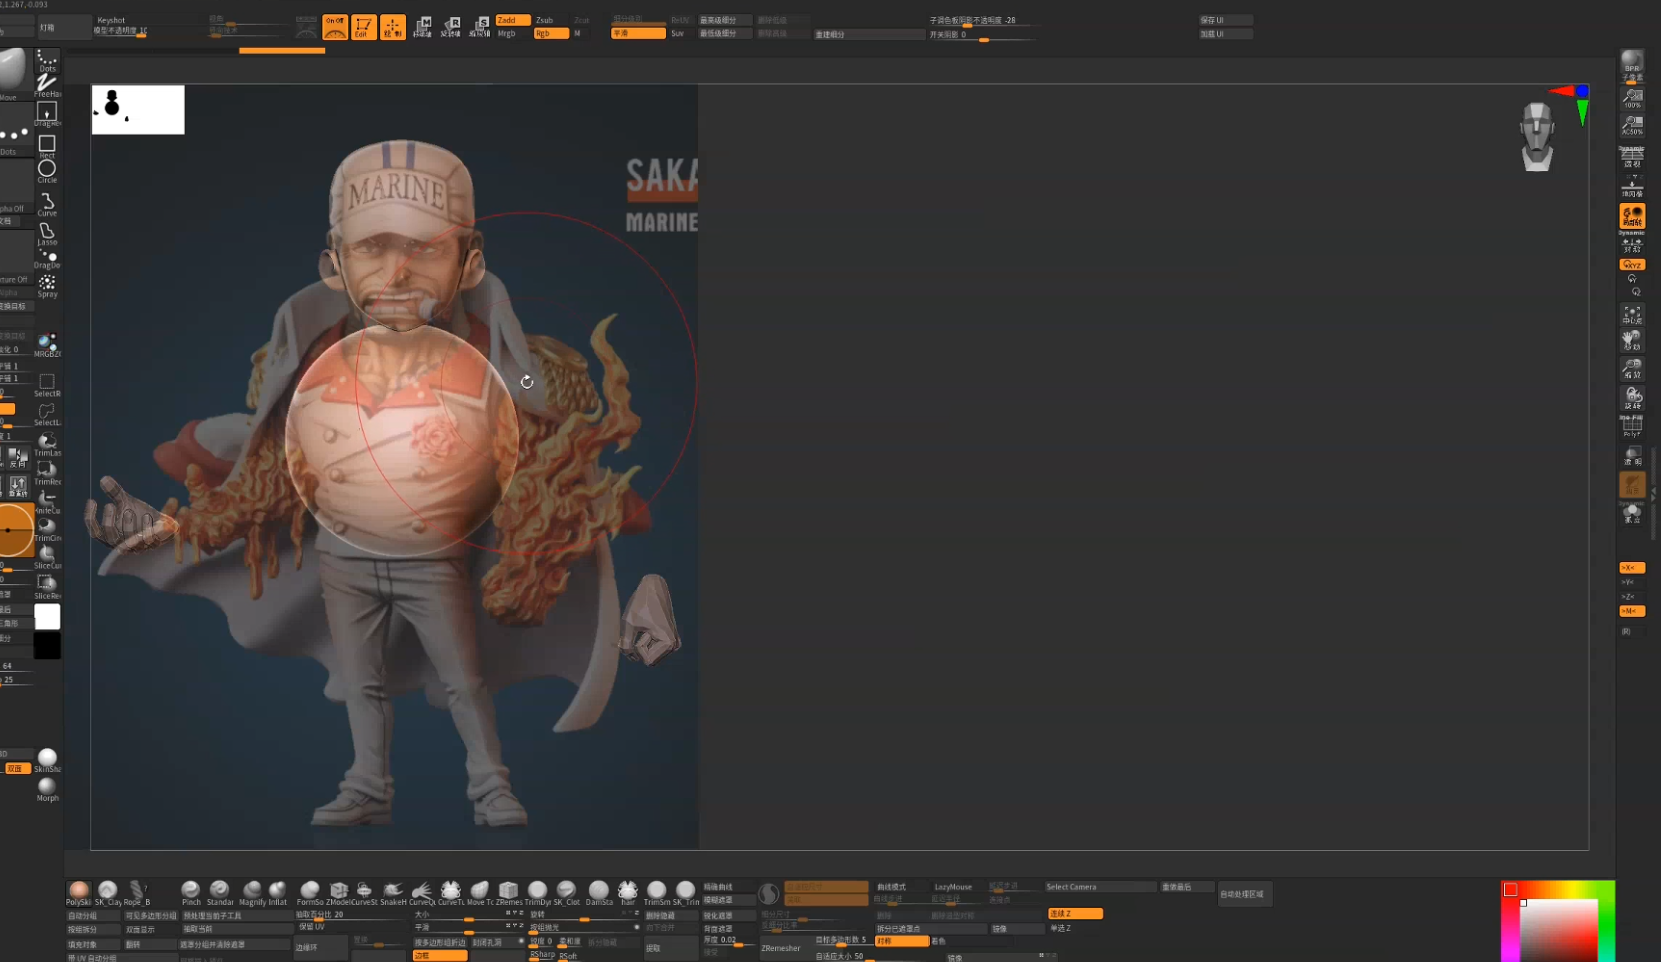Choose the Rope_B brush

click(x=136, y=892)
